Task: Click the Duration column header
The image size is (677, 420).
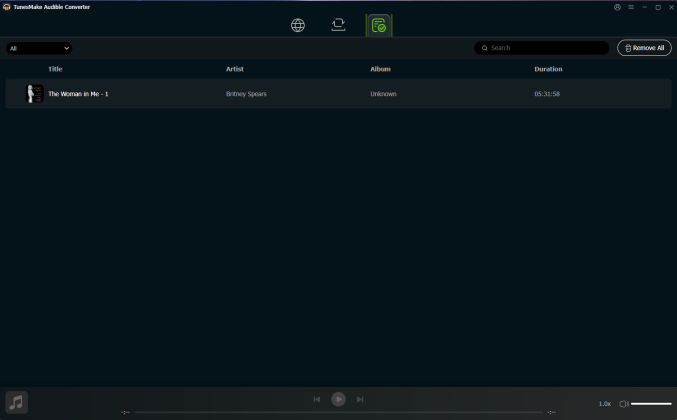Action: pyautogui.click(x=548, y=69)
